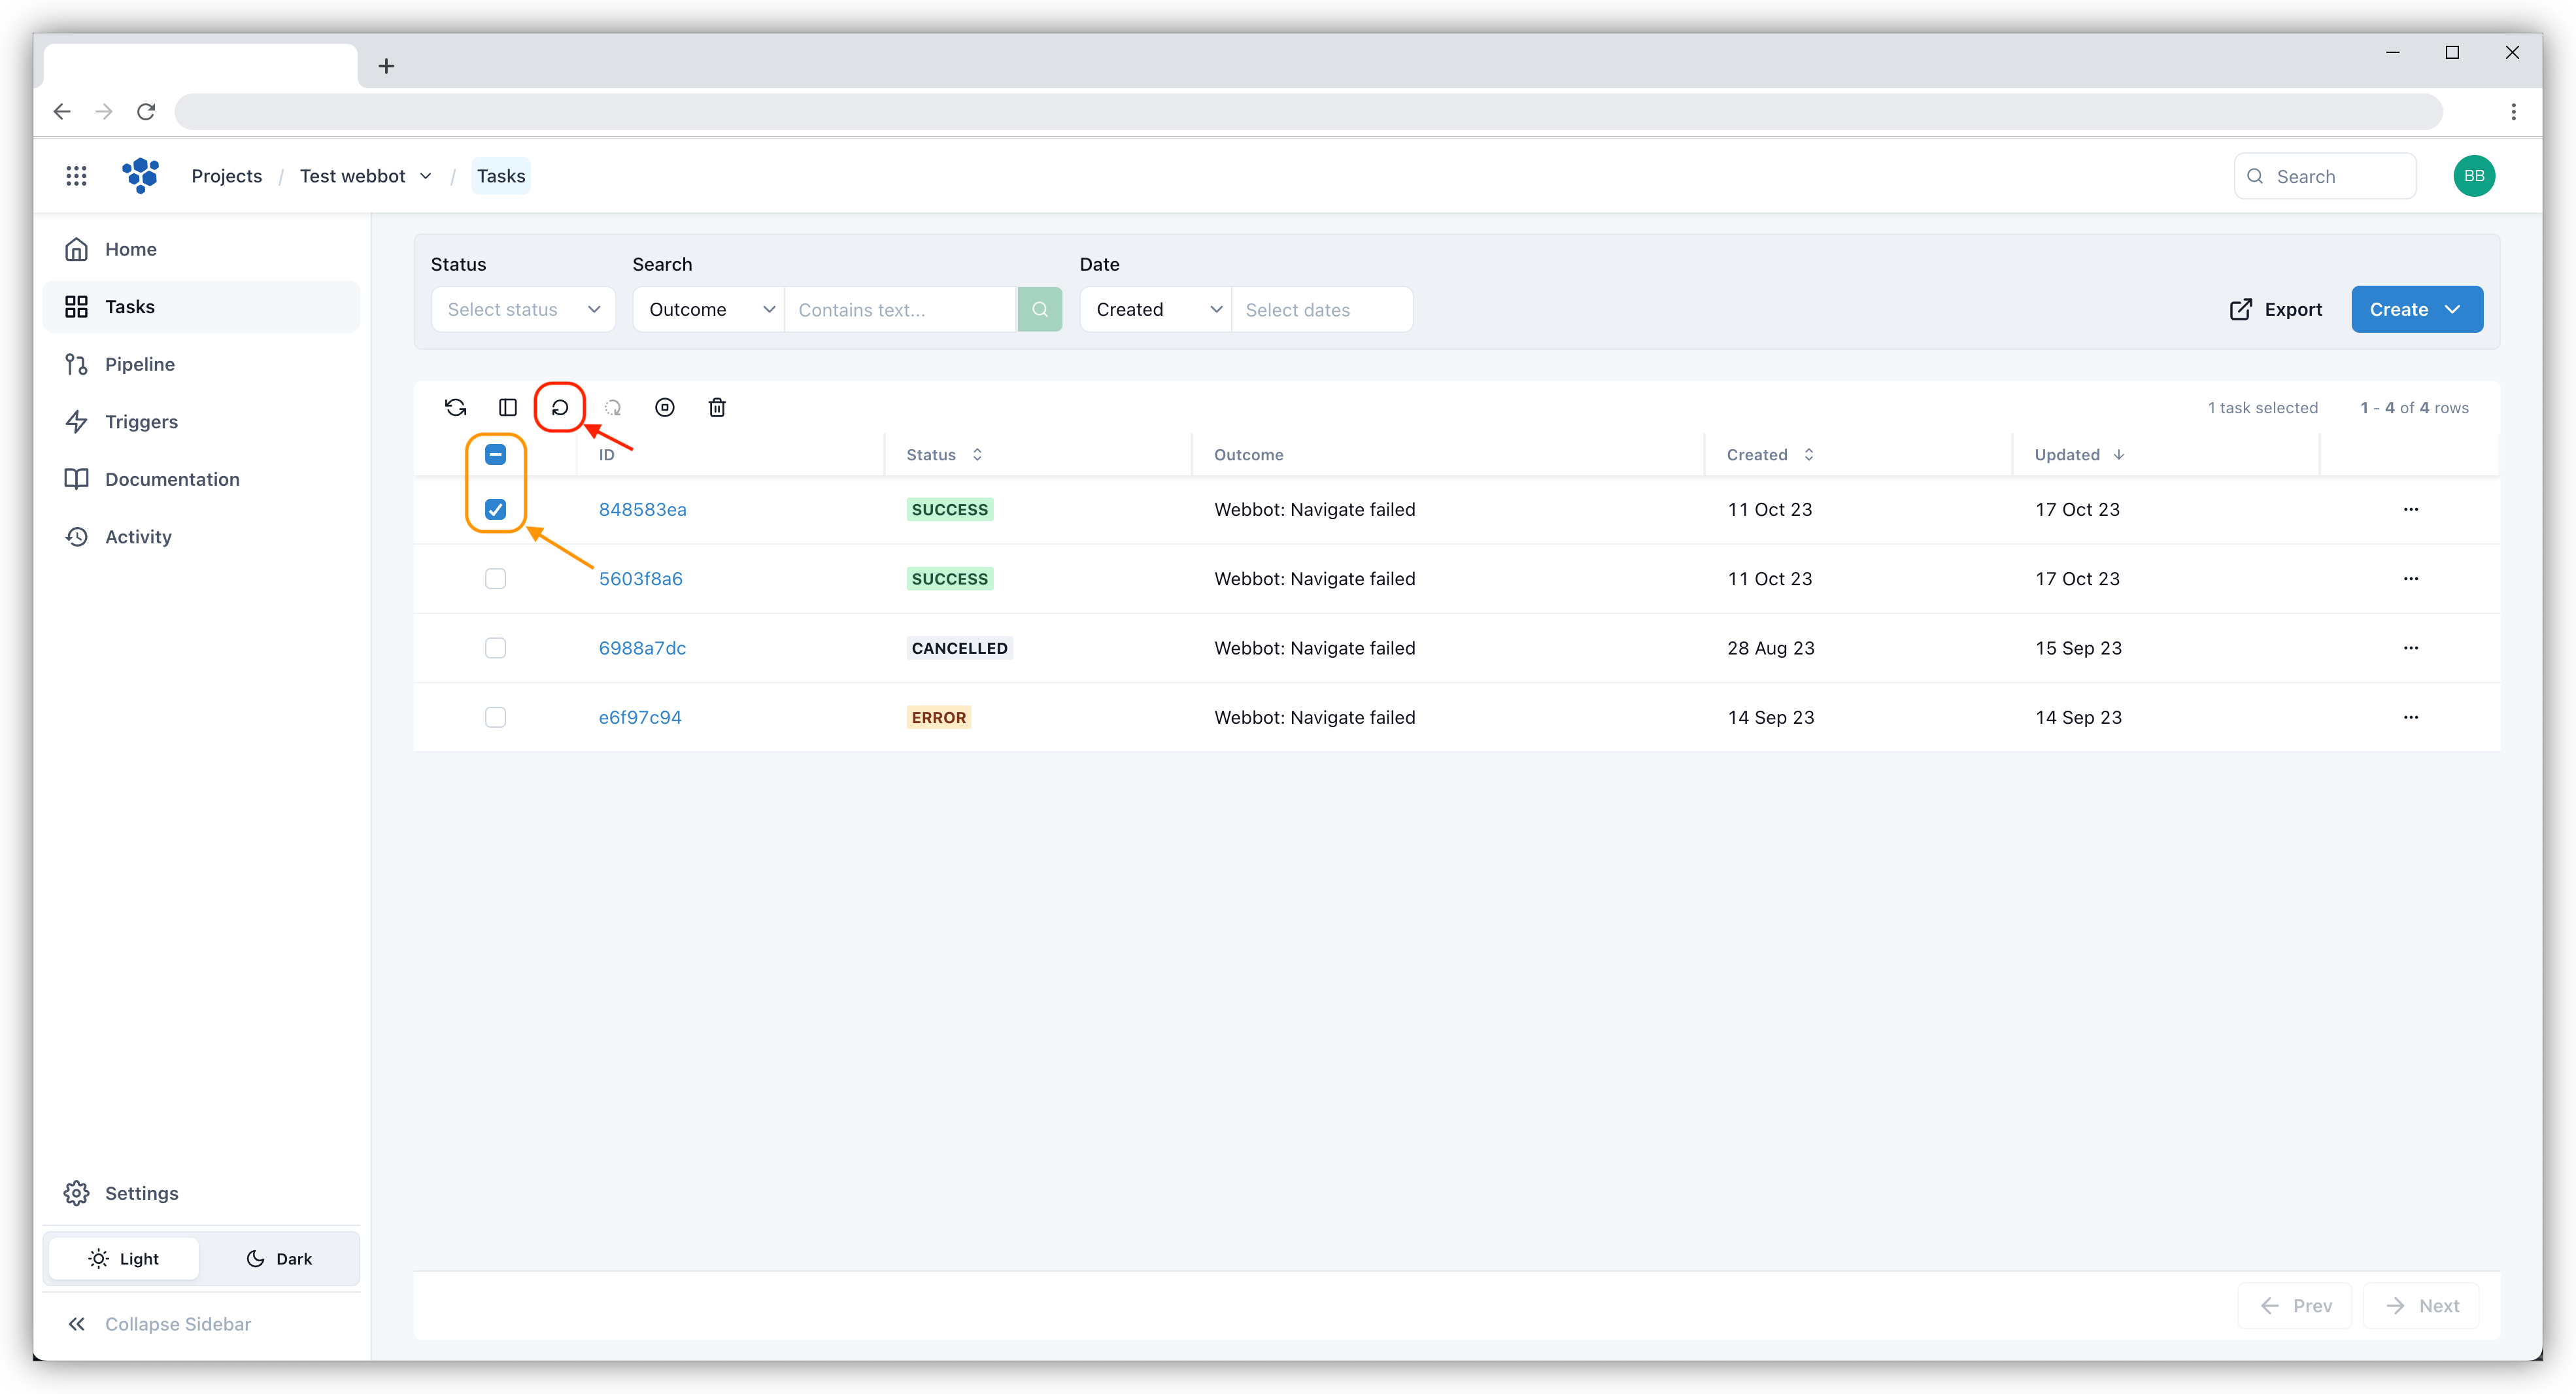Clear the select-all checkbox in table header

click(x=495, y=454)
